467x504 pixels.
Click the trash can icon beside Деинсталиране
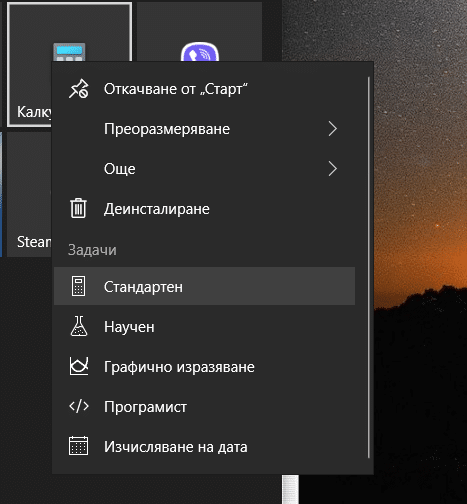(x=78, y=208)
